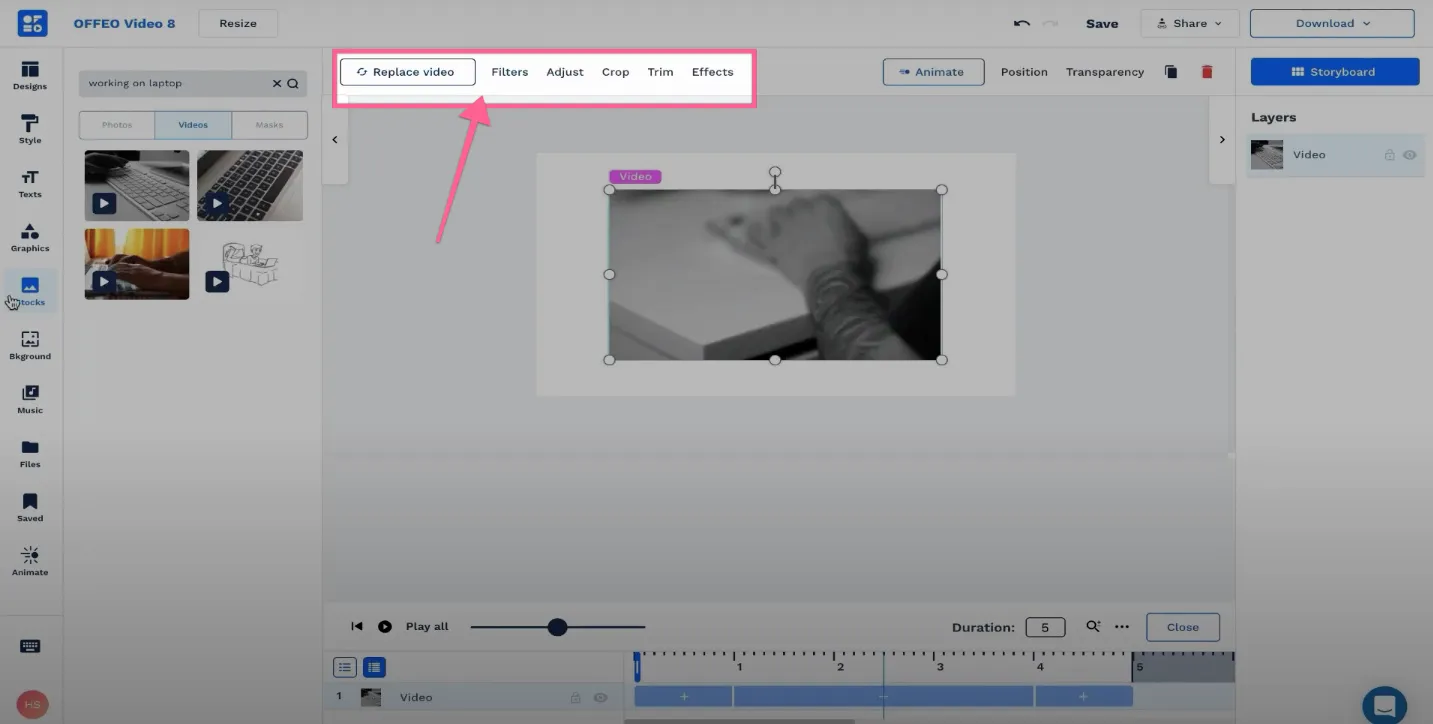Viewport: 1433px width, 724px height.
Task: Close the timeline panel
Action: coord(1182,627)
